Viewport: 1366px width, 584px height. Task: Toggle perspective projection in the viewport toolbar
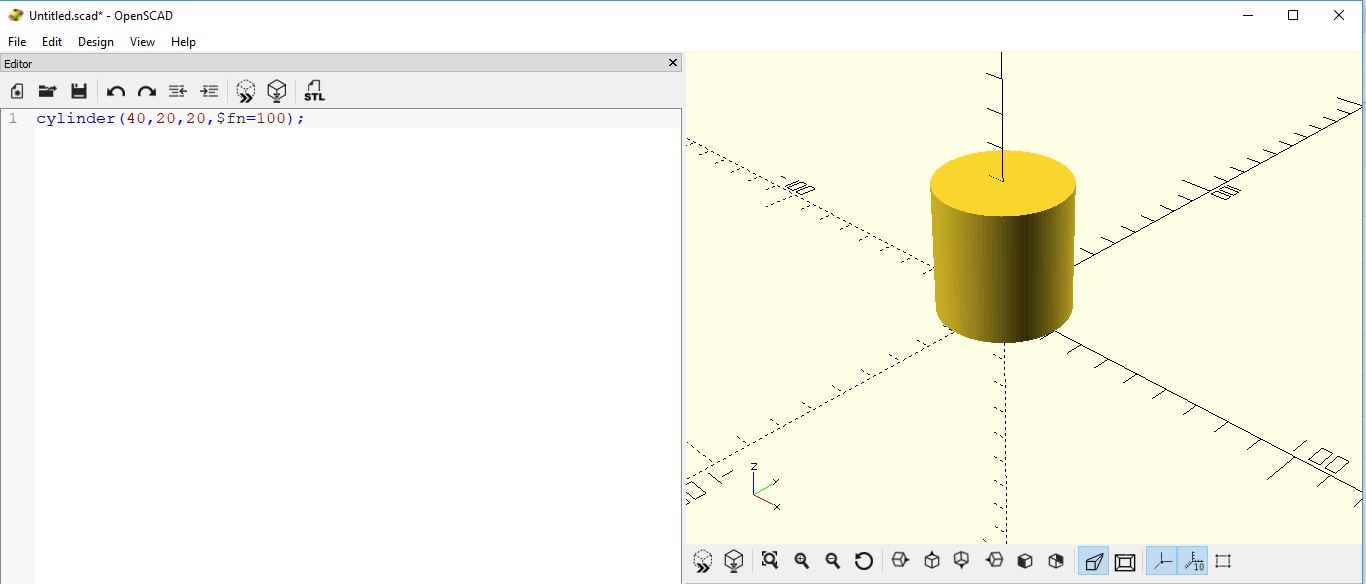(x=1093, y=561)
